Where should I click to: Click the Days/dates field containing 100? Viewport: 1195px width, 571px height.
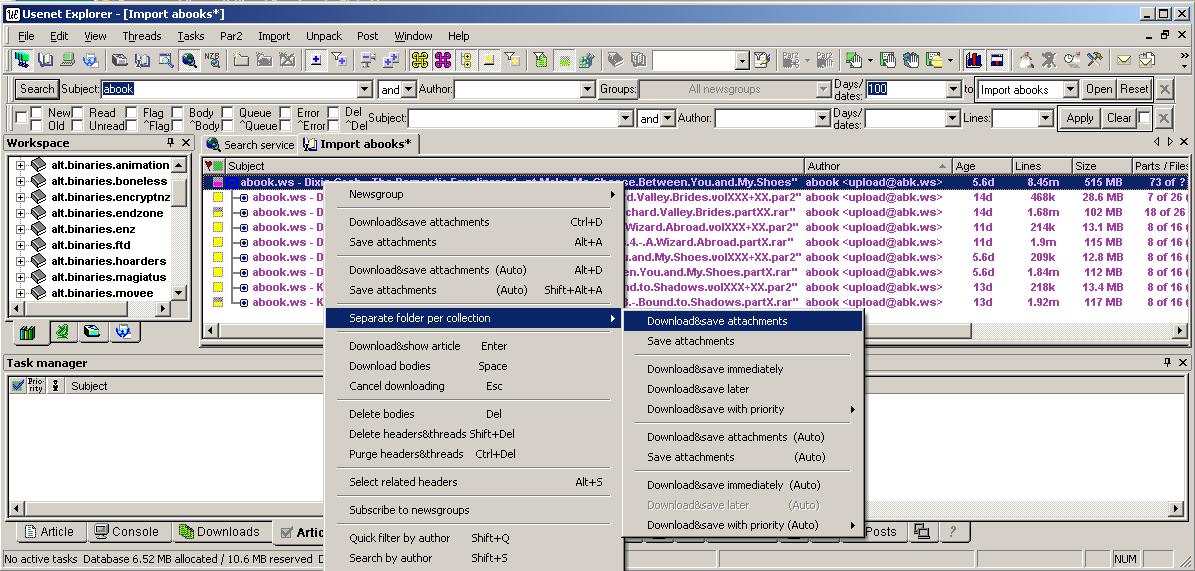904,89
